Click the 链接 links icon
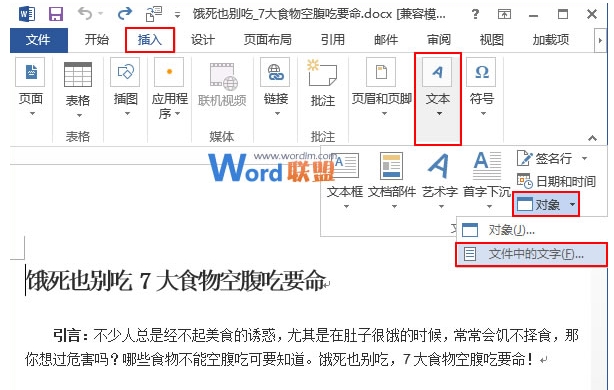 pyautogui.click(x=276, y=72)
